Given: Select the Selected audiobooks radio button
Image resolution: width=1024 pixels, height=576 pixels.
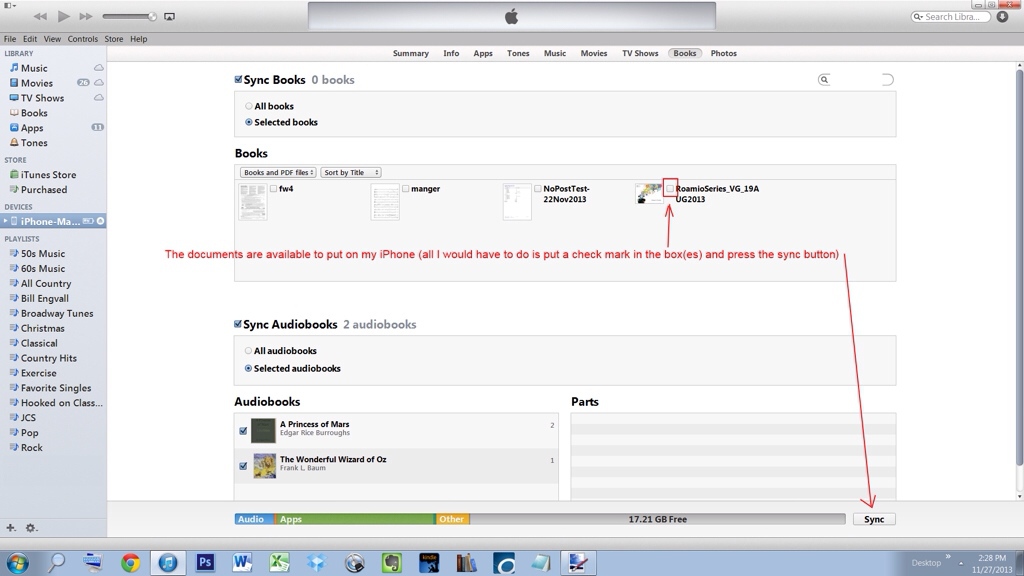Looking at the screenshot, I should 248,368.
